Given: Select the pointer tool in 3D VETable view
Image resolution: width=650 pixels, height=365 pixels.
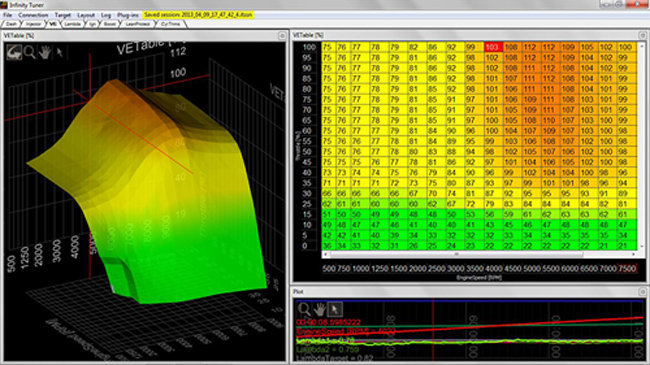Looking at the screenshot, I should pos(60,52).
